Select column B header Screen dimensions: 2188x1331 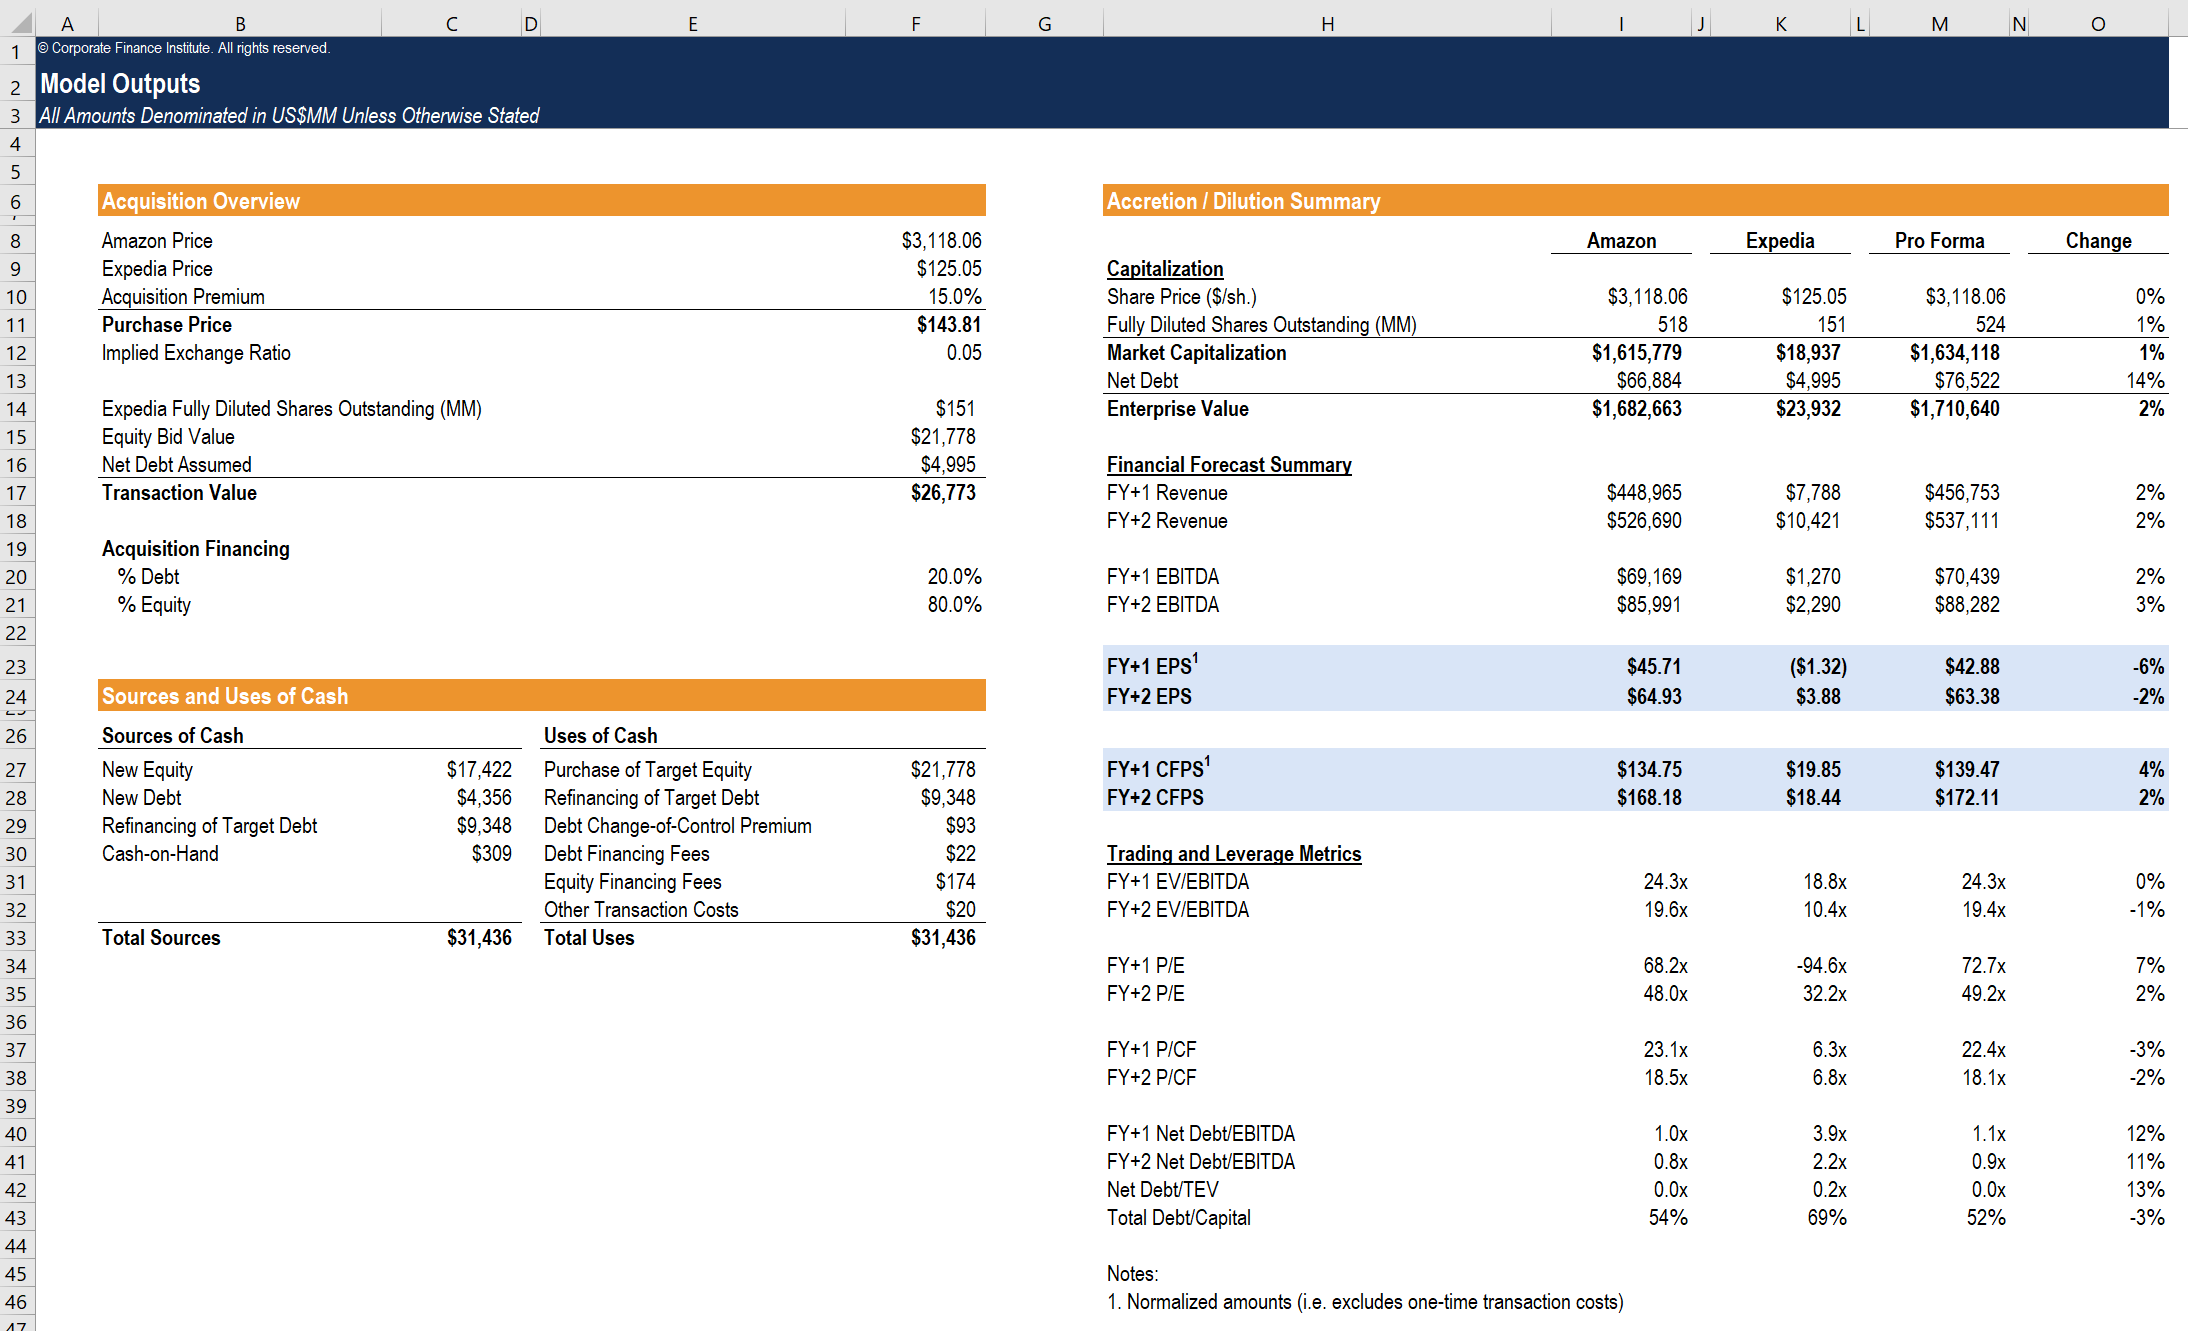240,23
